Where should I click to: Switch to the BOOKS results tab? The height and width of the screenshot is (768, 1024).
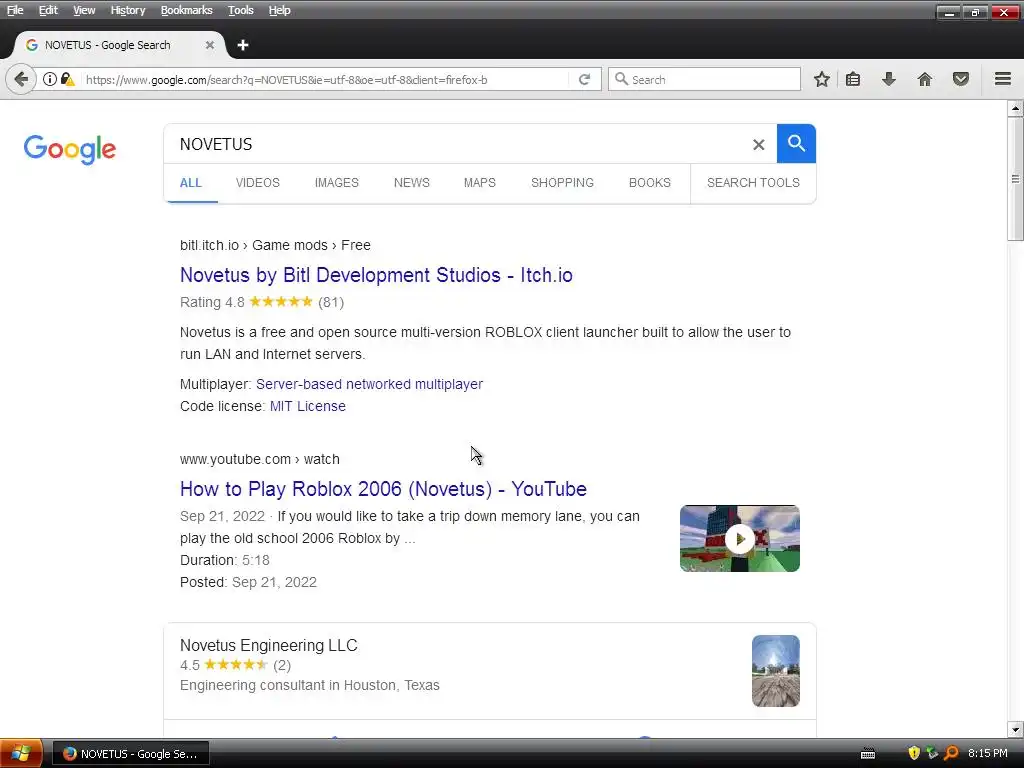pyautogui.click(x=649, y=183)
